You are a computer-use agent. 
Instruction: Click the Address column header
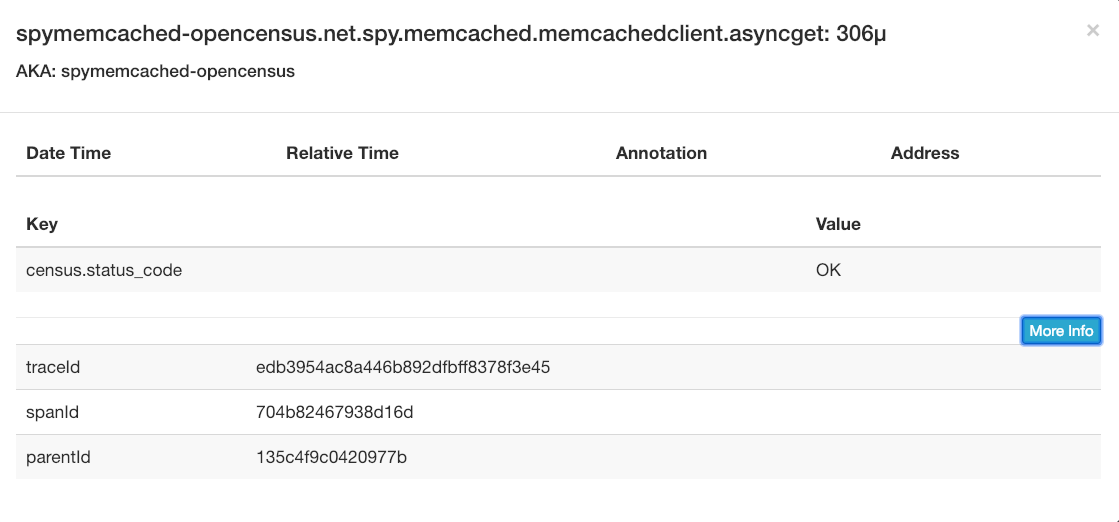point(925,153)
